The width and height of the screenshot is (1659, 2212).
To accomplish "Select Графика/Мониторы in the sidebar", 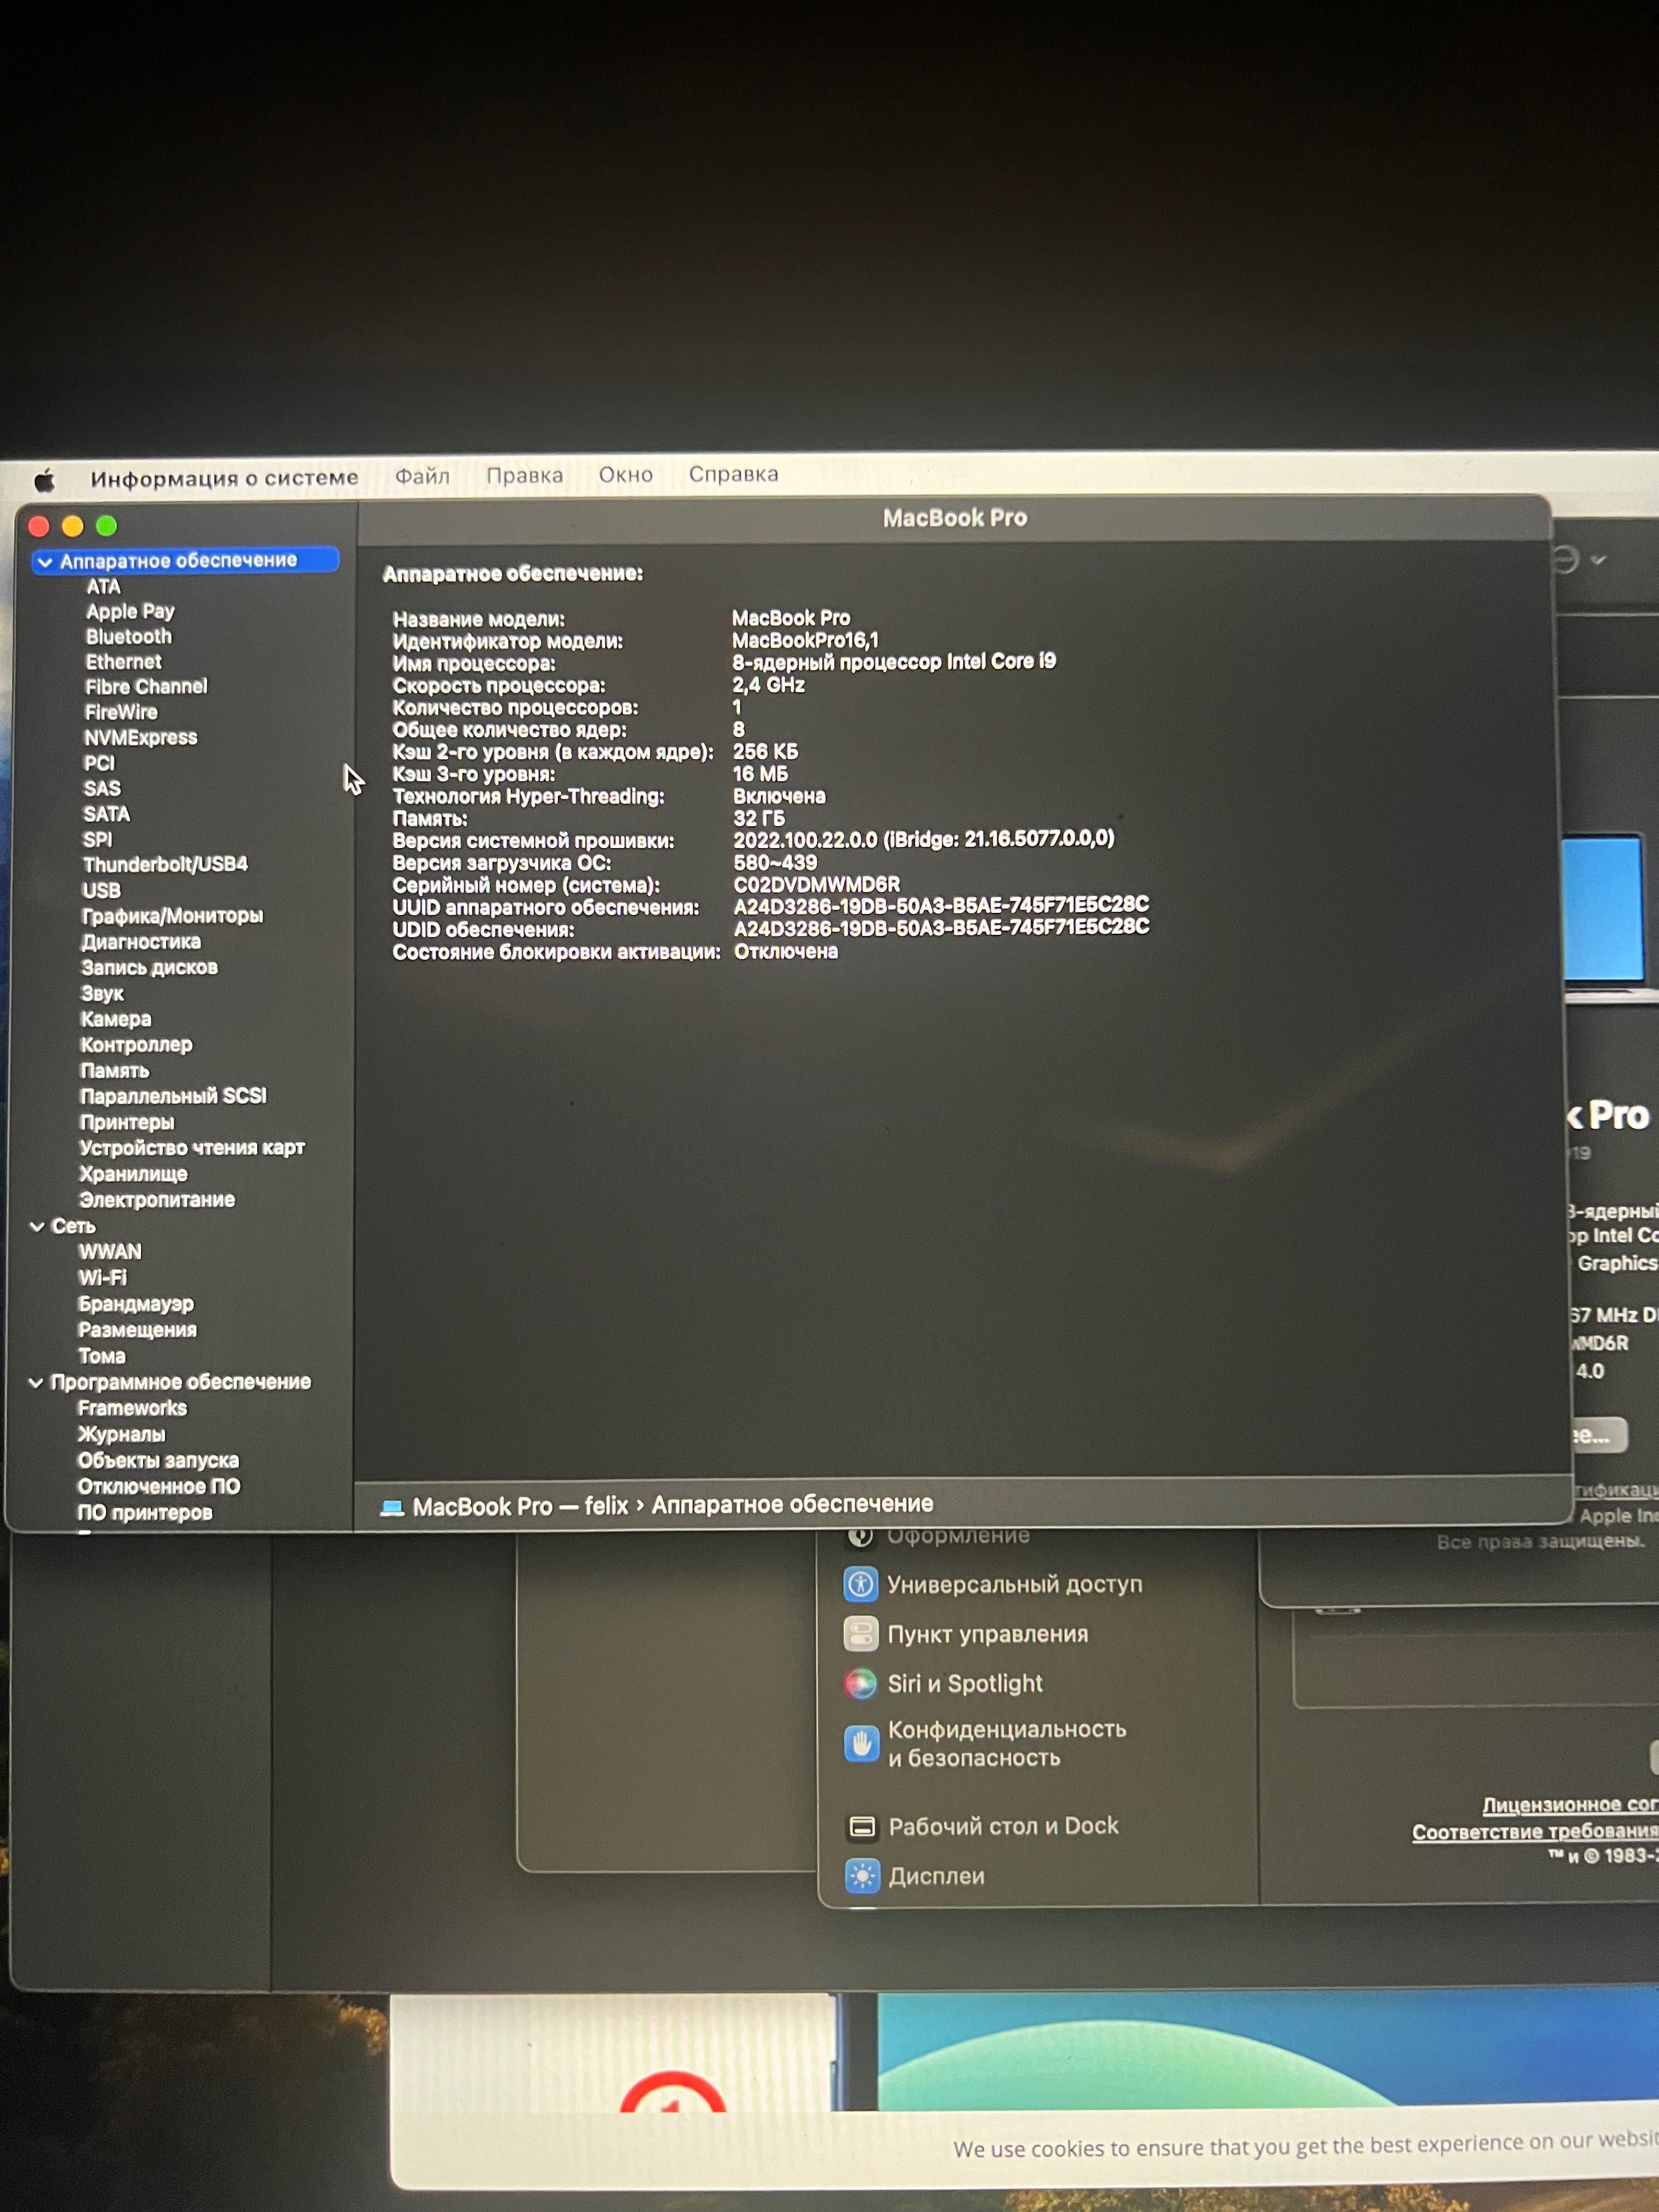I will 172,916.
